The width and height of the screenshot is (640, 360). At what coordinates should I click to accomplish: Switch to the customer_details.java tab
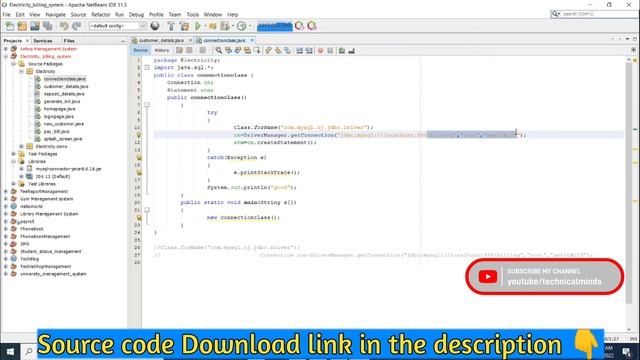(x=161, y=40)
